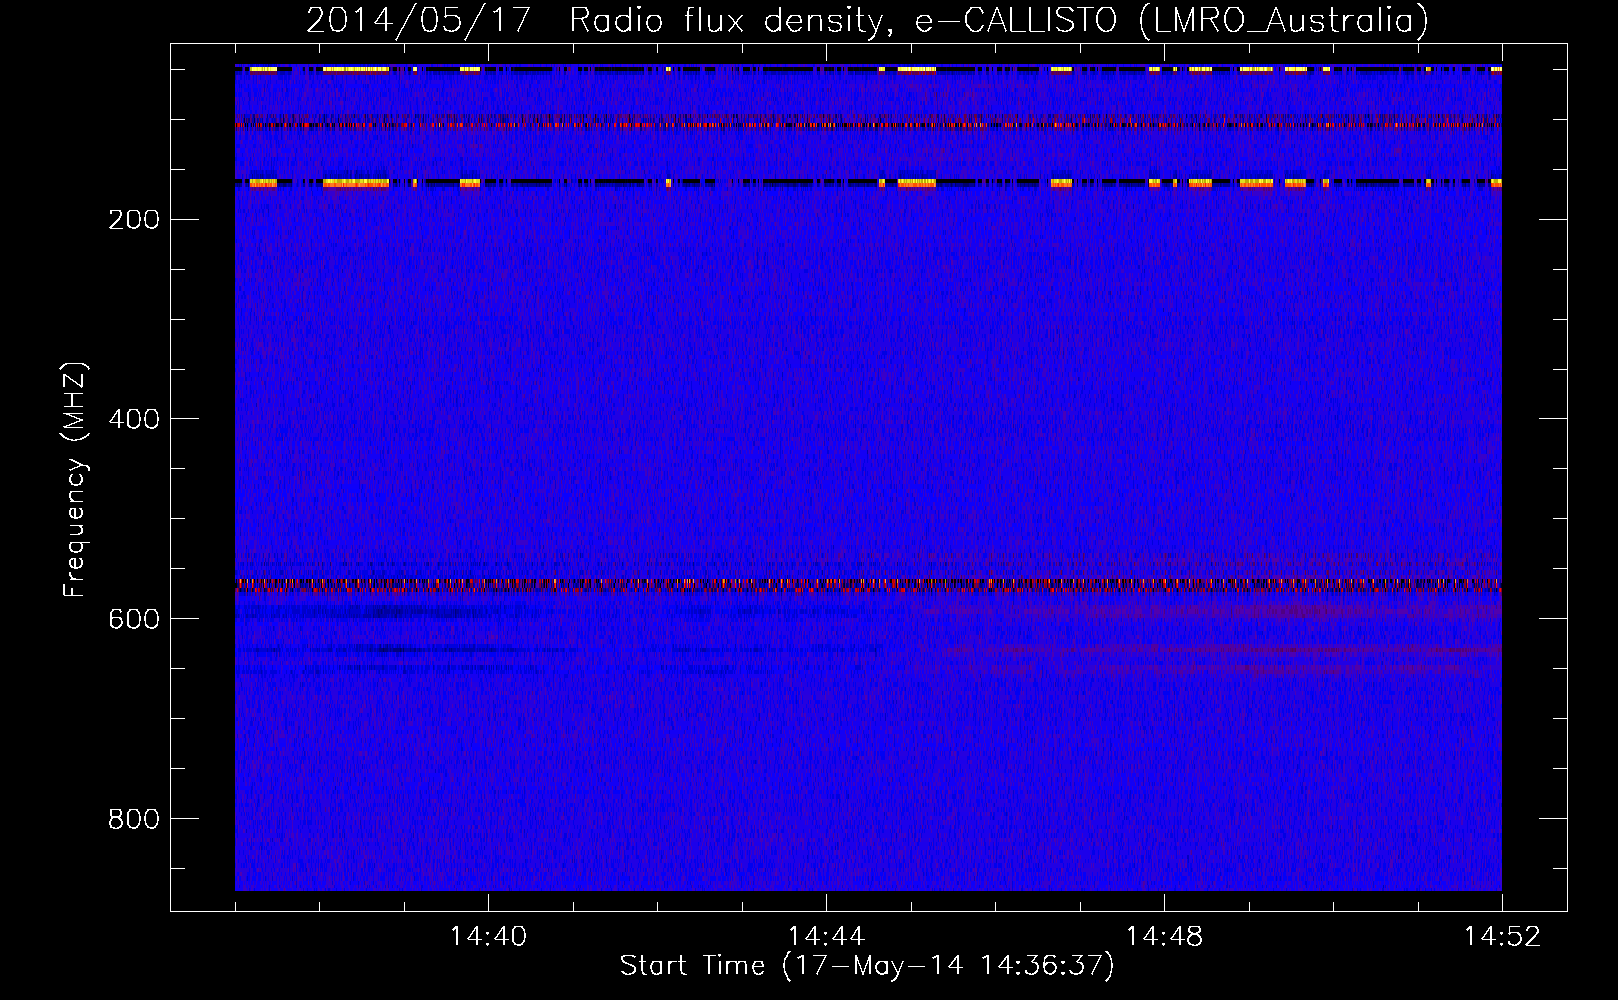Viewport: 1618px width, 1000px height.
Task: Click the 600 frequency tick label
Action: (x=134, y=619)
